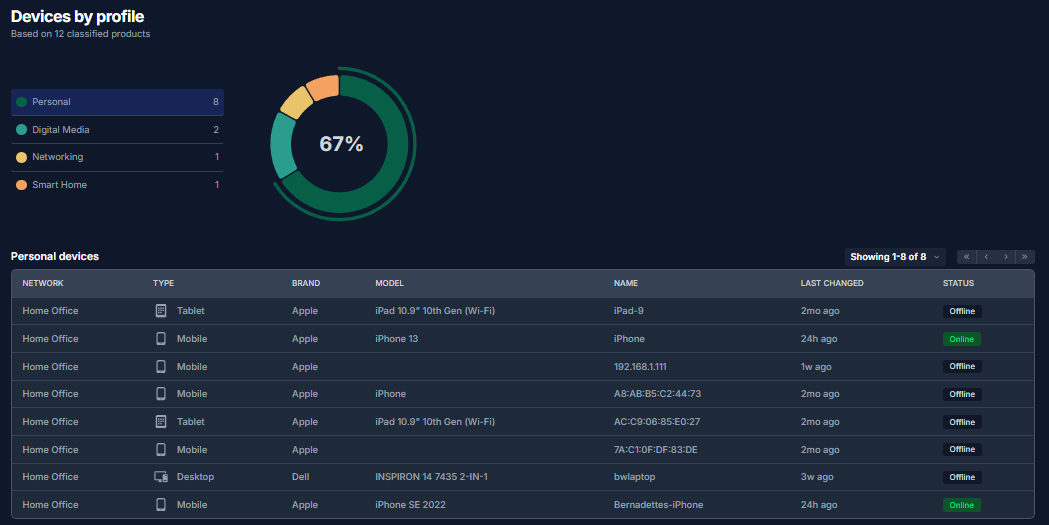Screen dimensions: 1049x525
Task: Go to the first page of results
Action: [x=966, y=257]
